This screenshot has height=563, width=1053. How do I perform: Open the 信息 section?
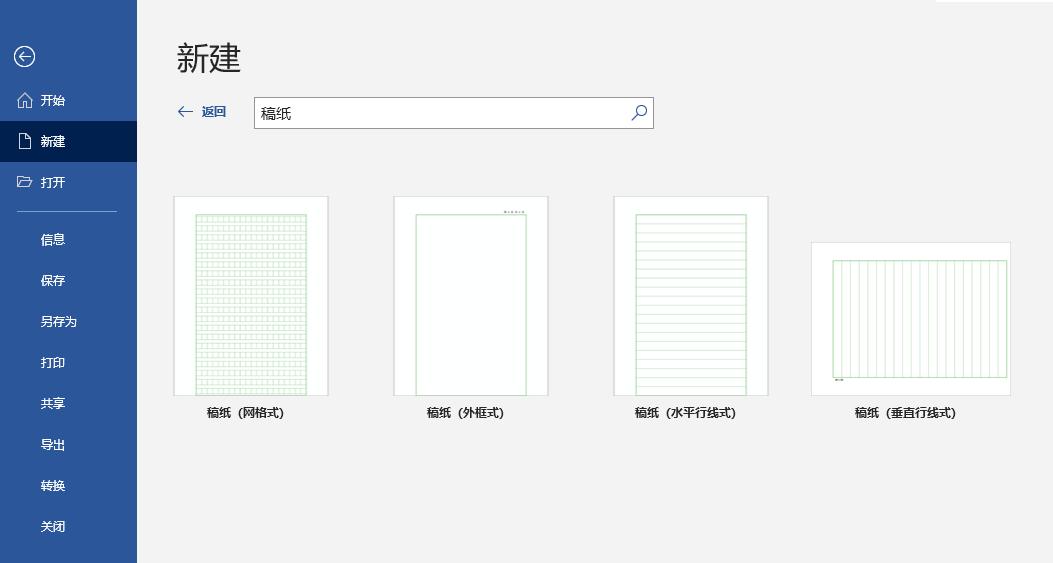click(68, 239)
